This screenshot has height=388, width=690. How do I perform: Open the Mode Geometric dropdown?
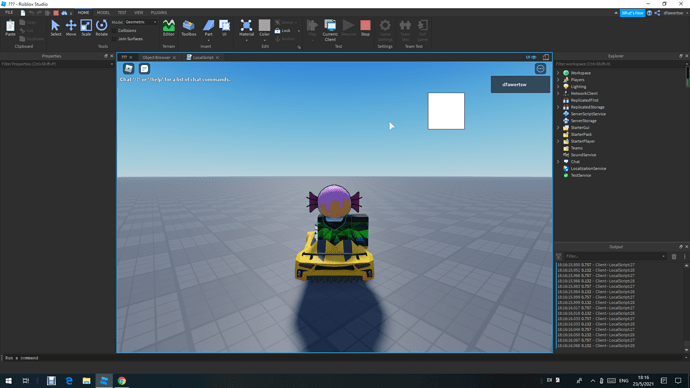141,22
